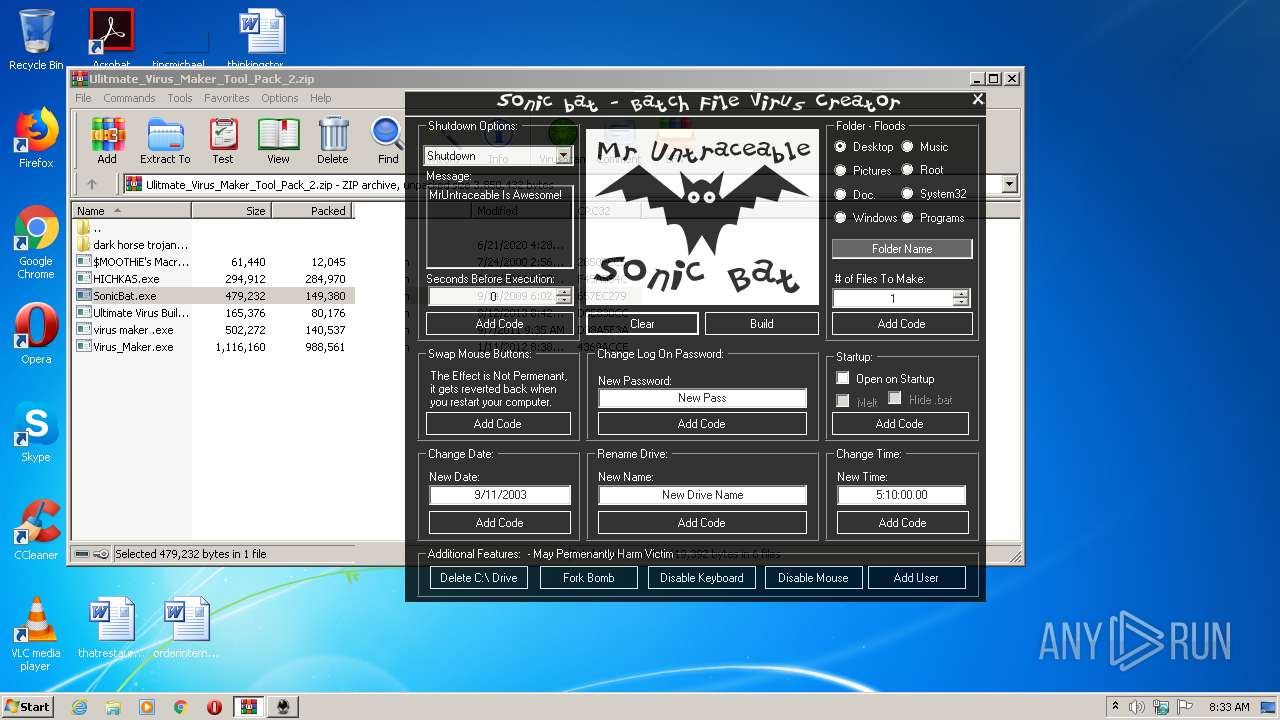Click Sonic Bat taskbar button
1280x720 pixels.
tap(284, 707)
